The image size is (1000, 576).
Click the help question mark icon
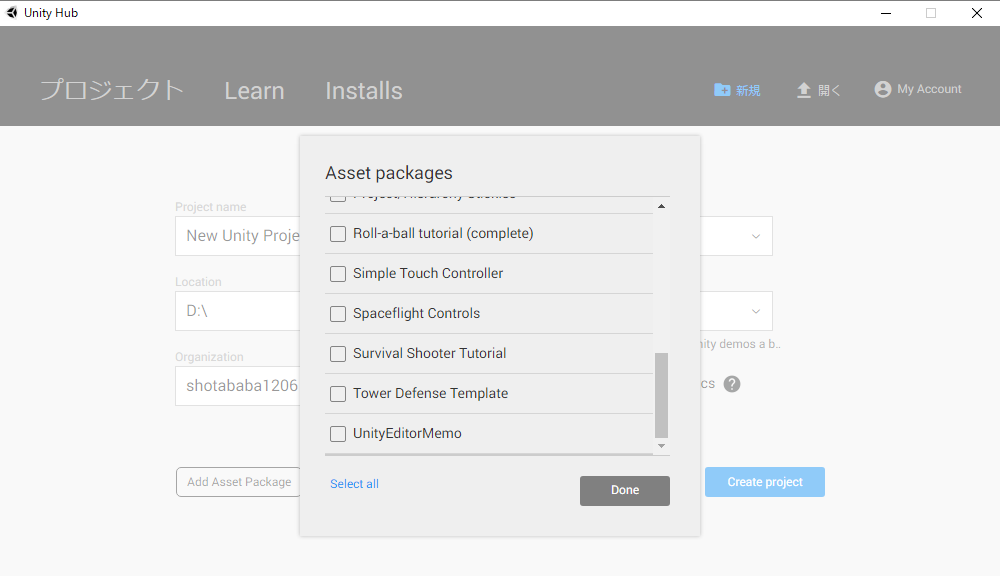[x=732, y=384]
